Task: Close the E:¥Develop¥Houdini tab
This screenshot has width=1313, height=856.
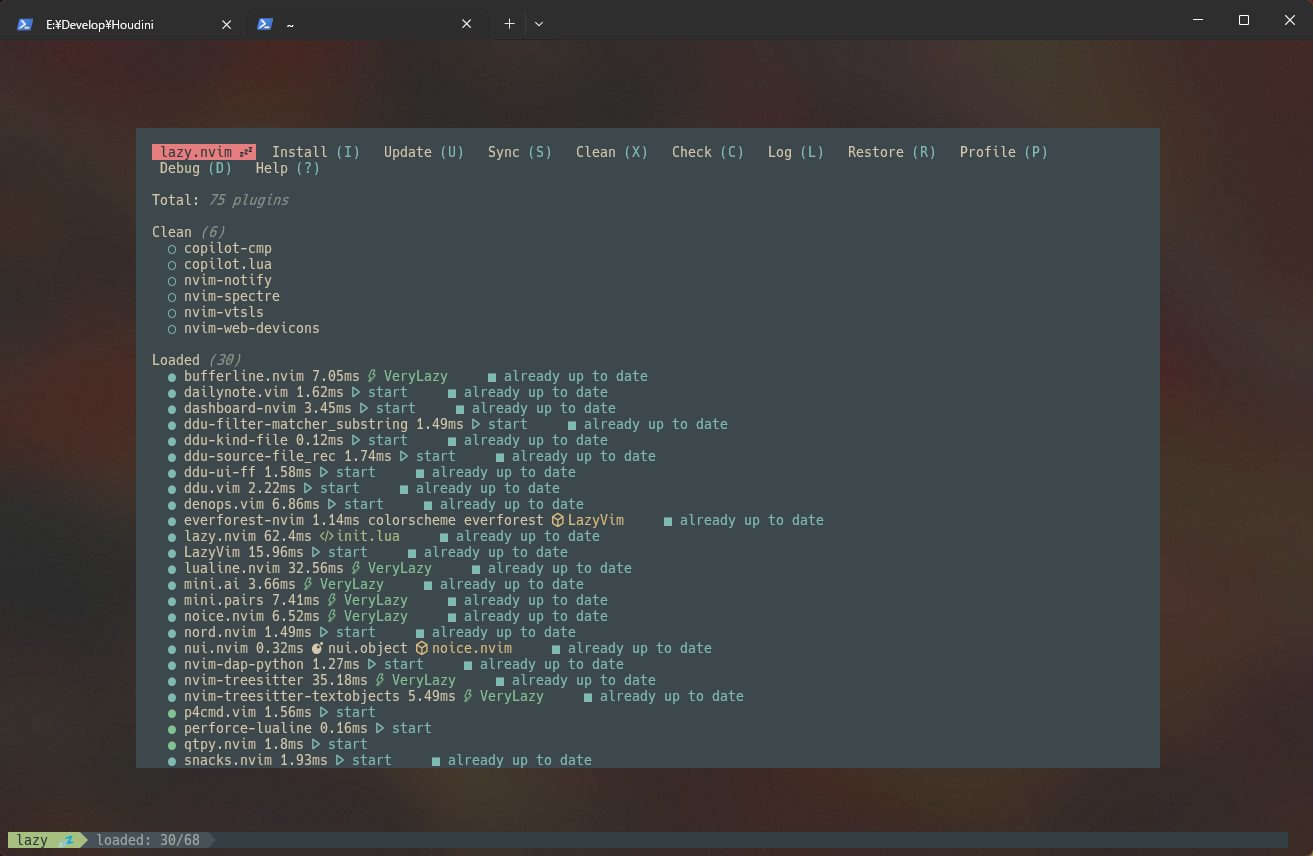Action: pyautogui.click(x=226, y=24)
